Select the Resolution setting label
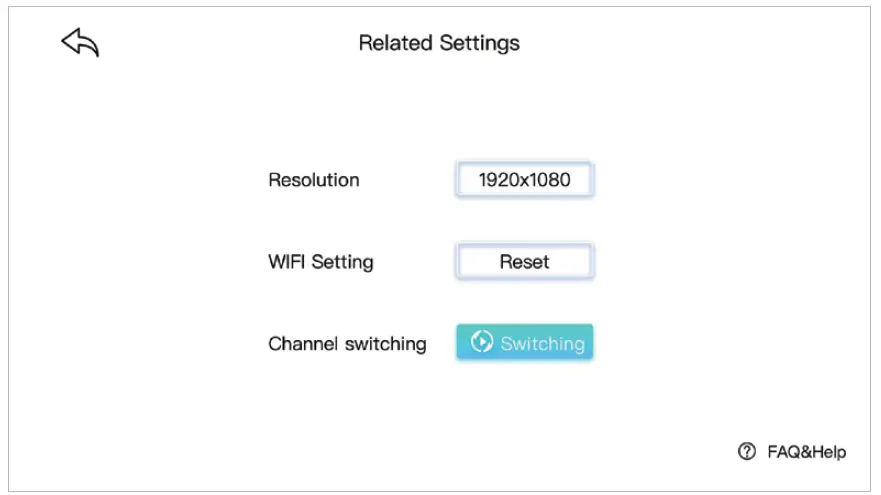Image resolution: width=881 pixels, height=495 pixels. [313, 180]
